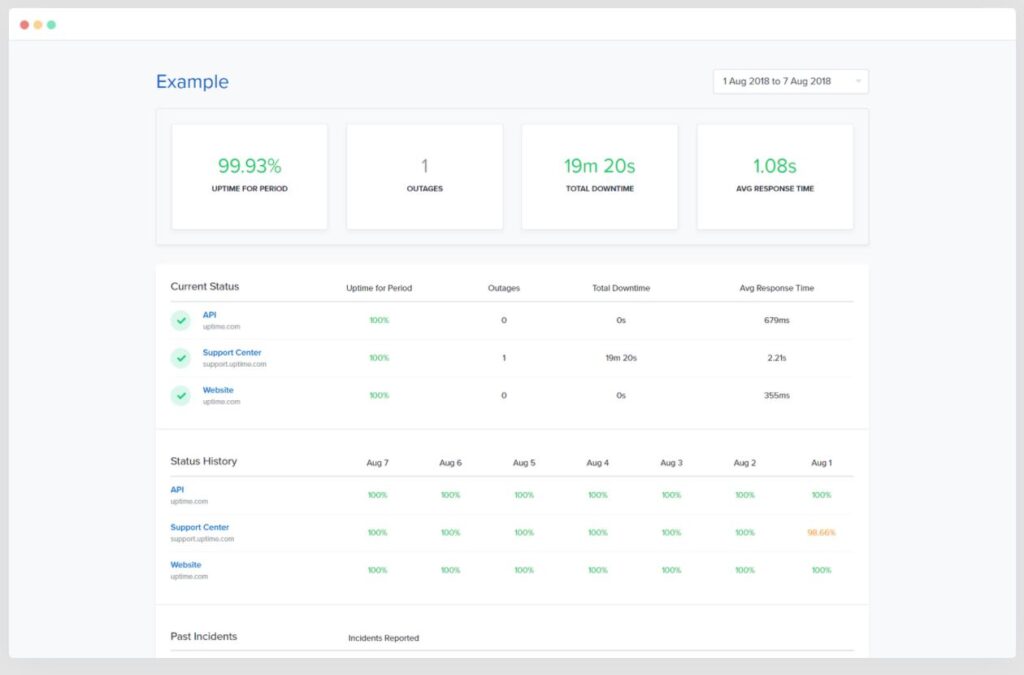Open the Website link in Status History
This screenshot has width=1024, height=675.
186,565
